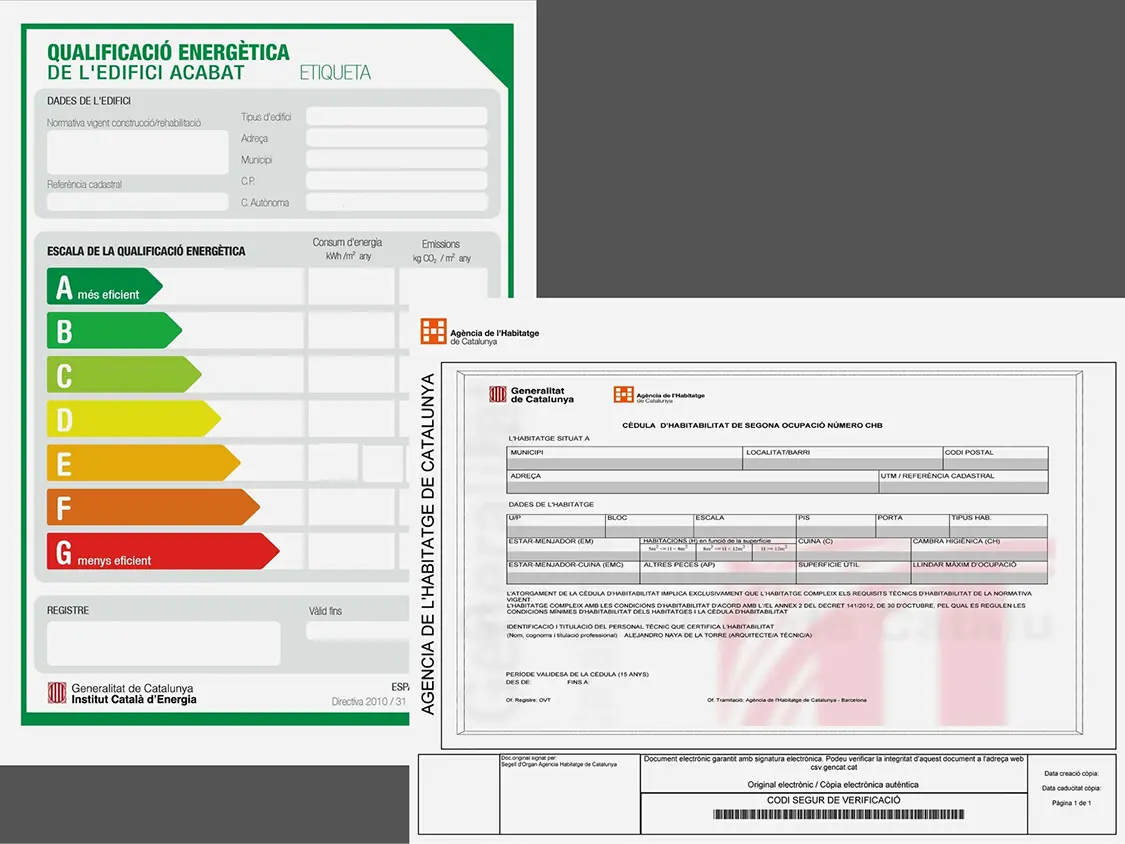1125x844 pixels.
Task: Click the Normativa vigent construcció/rehabilitació box
Action: [x=137, y=152]
